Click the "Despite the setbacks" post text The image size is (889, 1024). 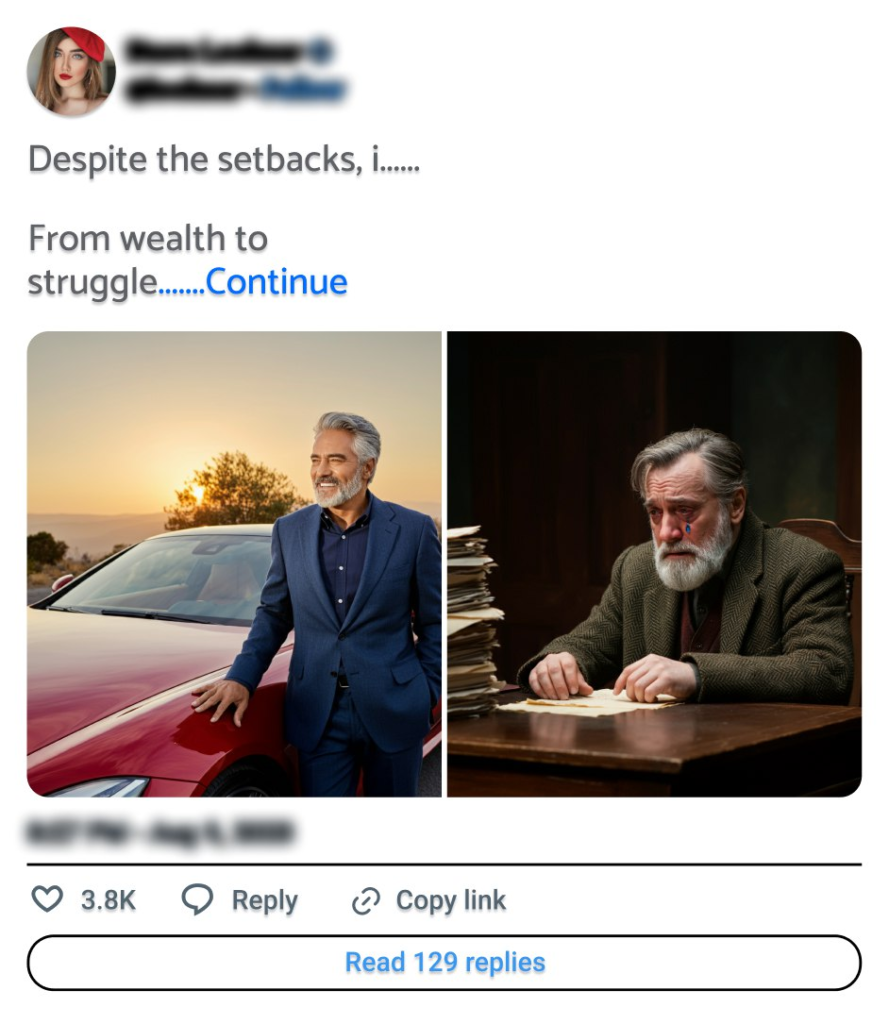[x=223, y=160]
